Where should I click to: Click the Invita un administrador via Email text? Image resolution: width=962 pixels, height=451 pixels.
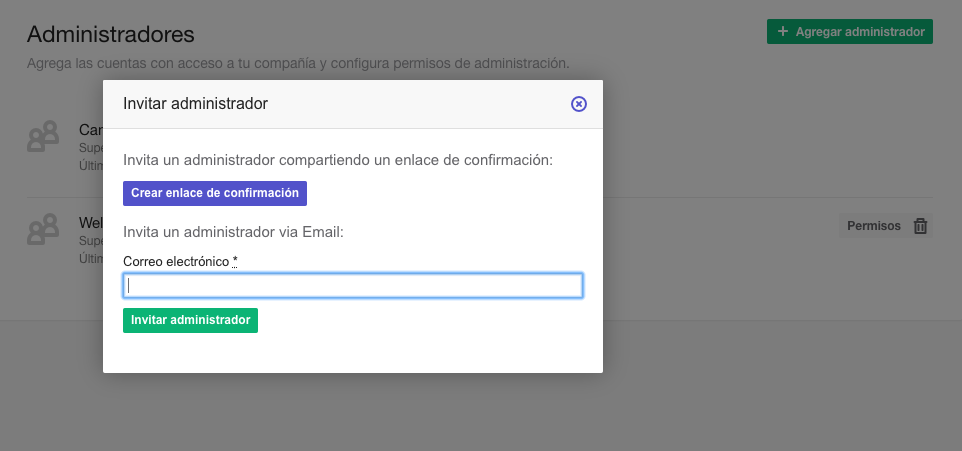(233, 232)
